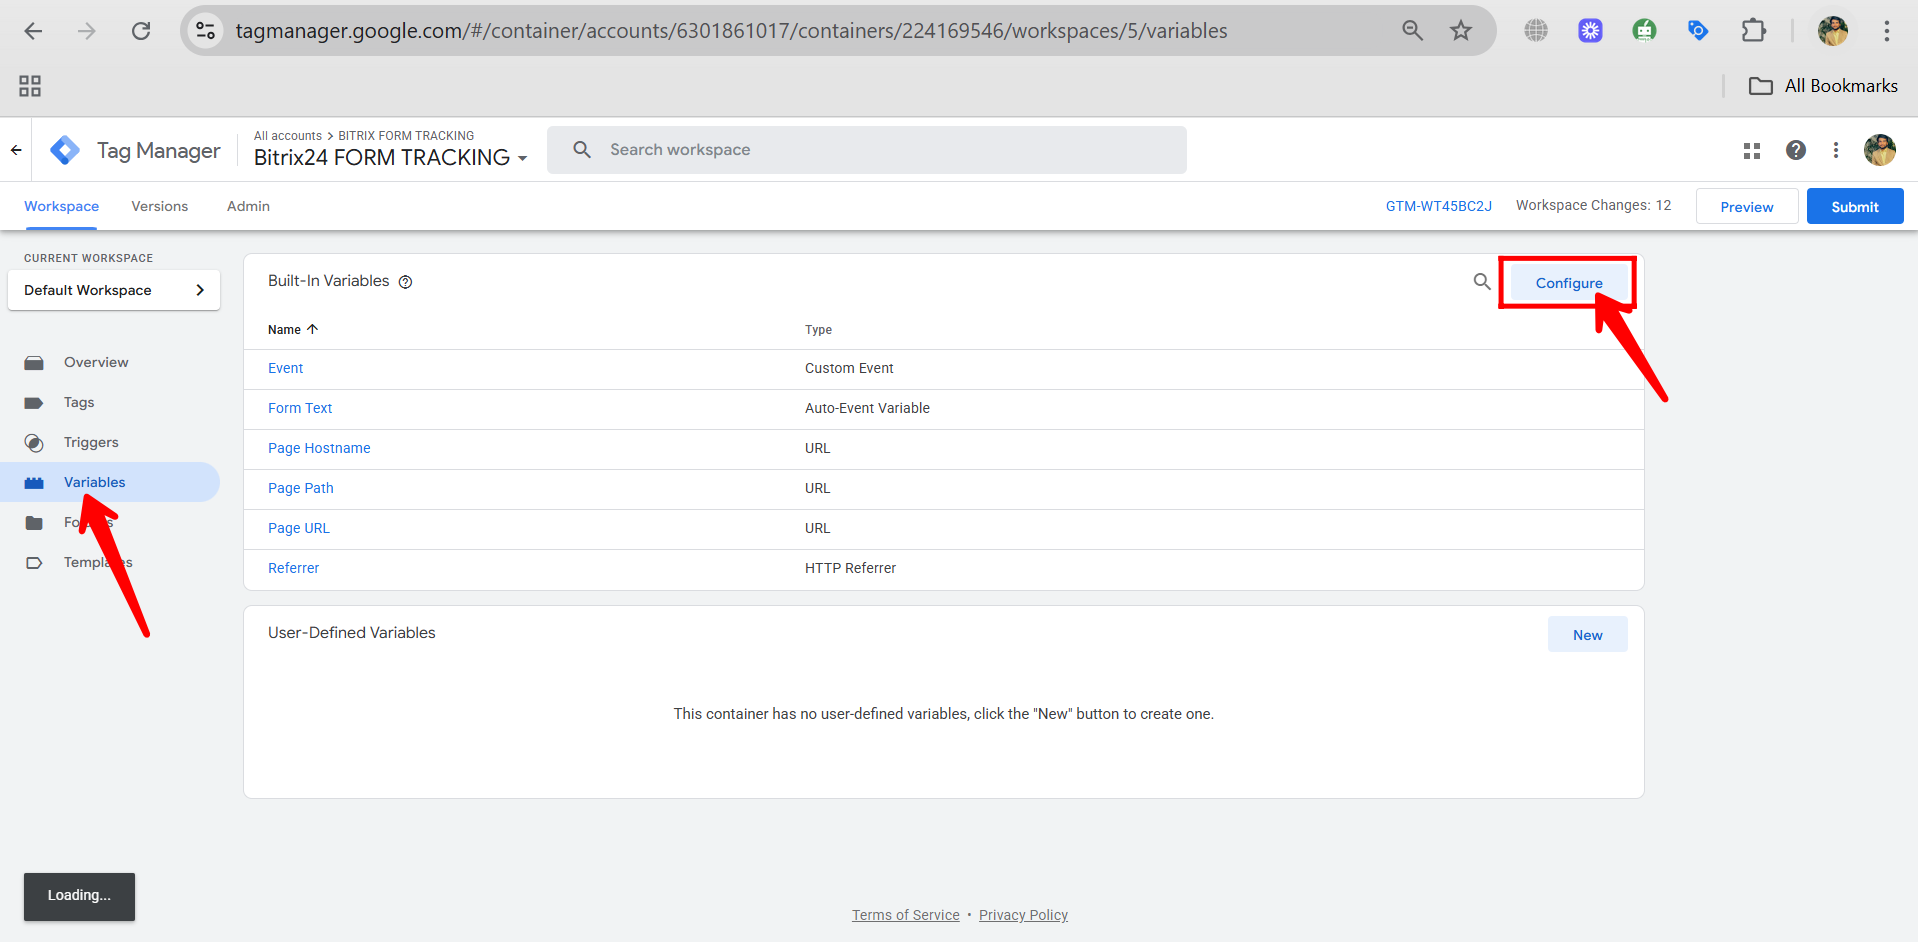The height and width of the screenshot is (942, 1918).
Task: Click the Tag Manager back arrow
Action: click(16, 150)
